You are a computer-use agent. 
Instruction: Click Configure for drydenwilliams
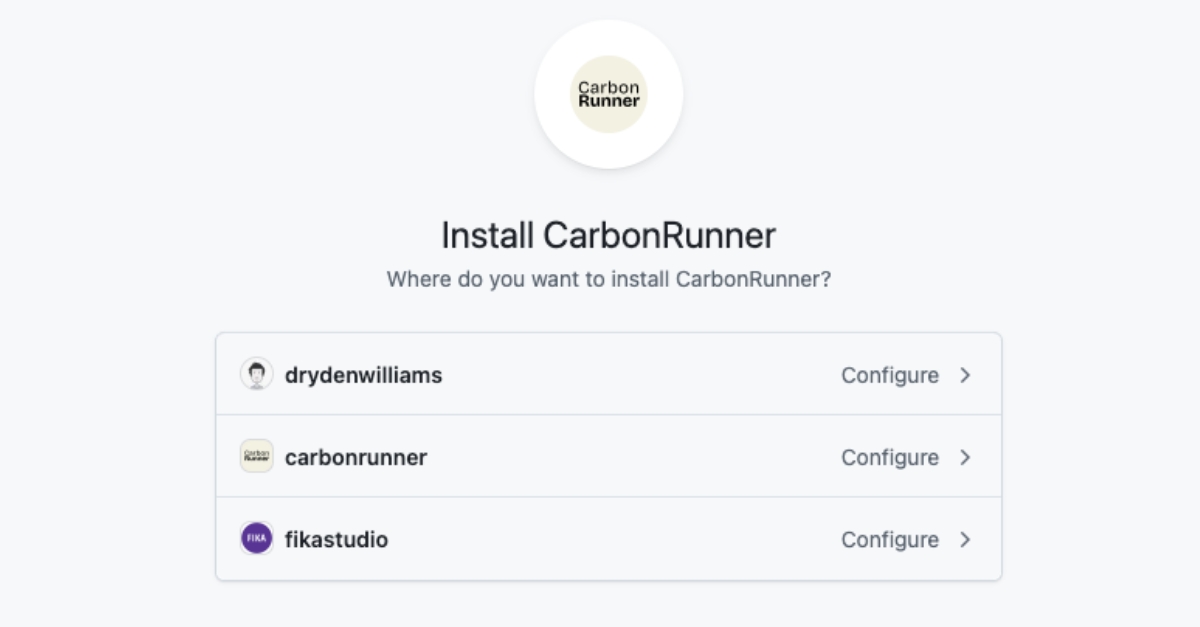tap(889, 375)
